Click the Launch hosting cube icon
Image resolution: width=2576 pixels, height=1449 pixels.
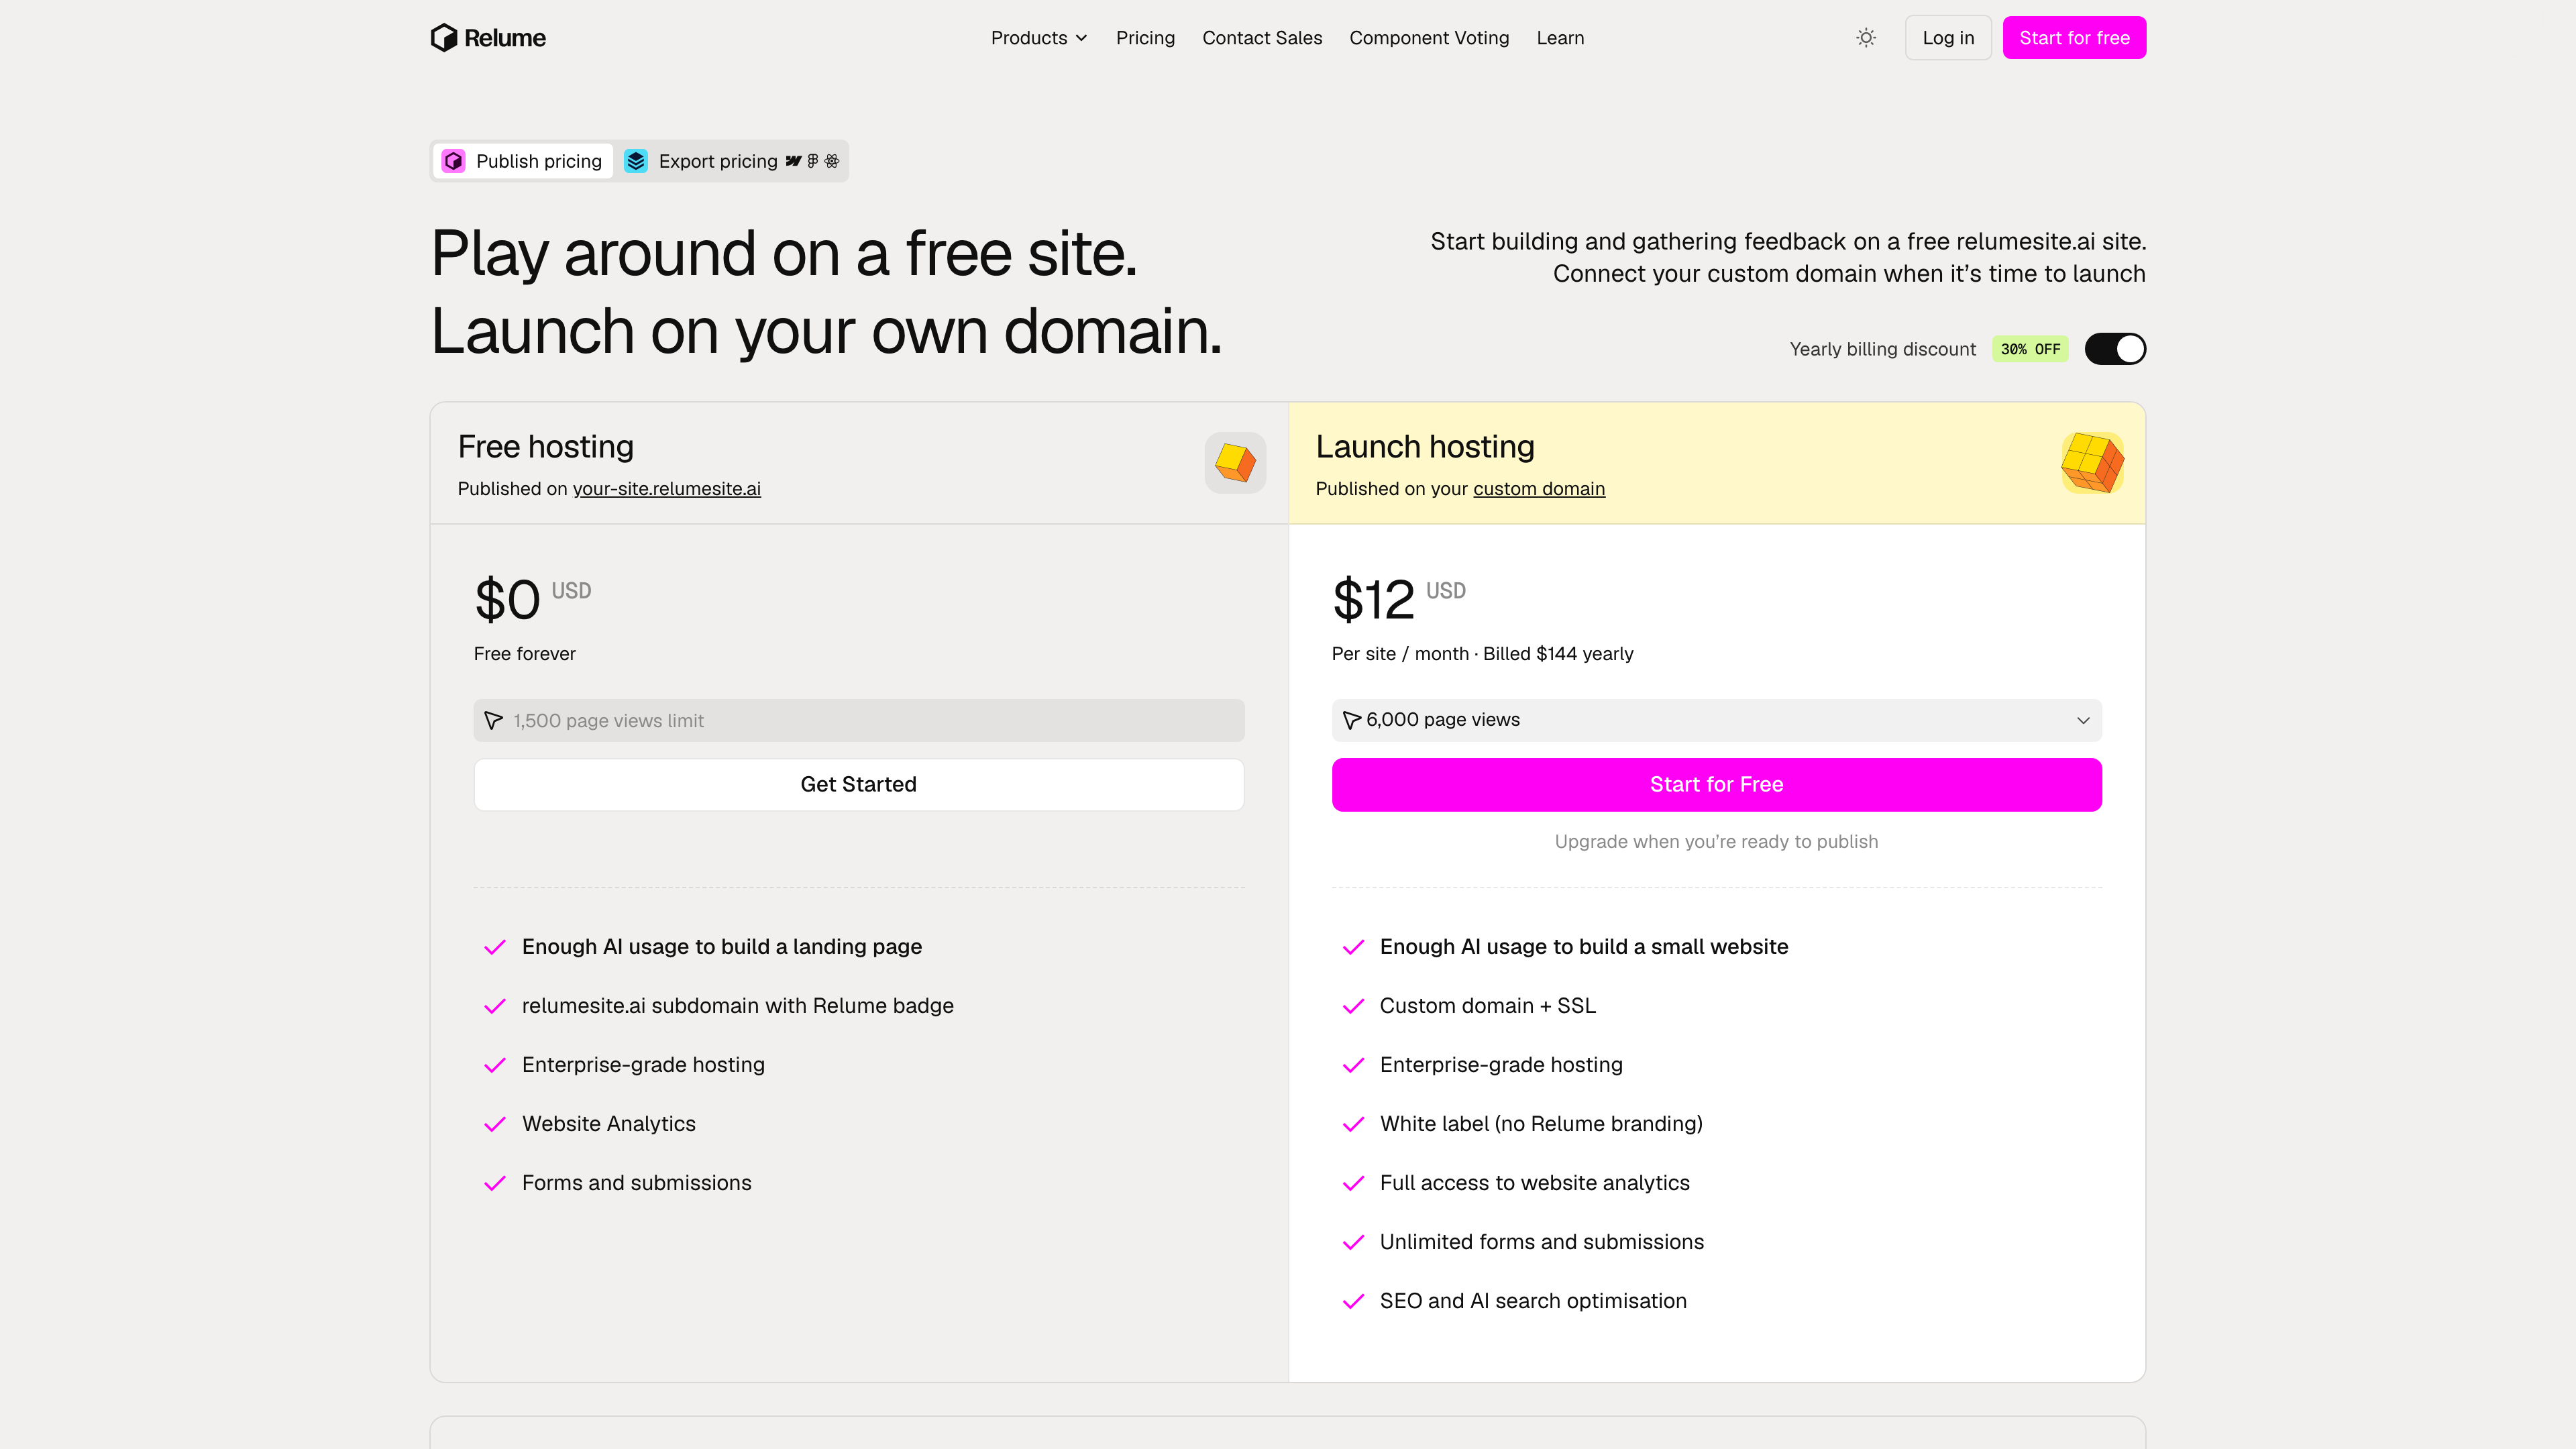(x=2092, y=462)
